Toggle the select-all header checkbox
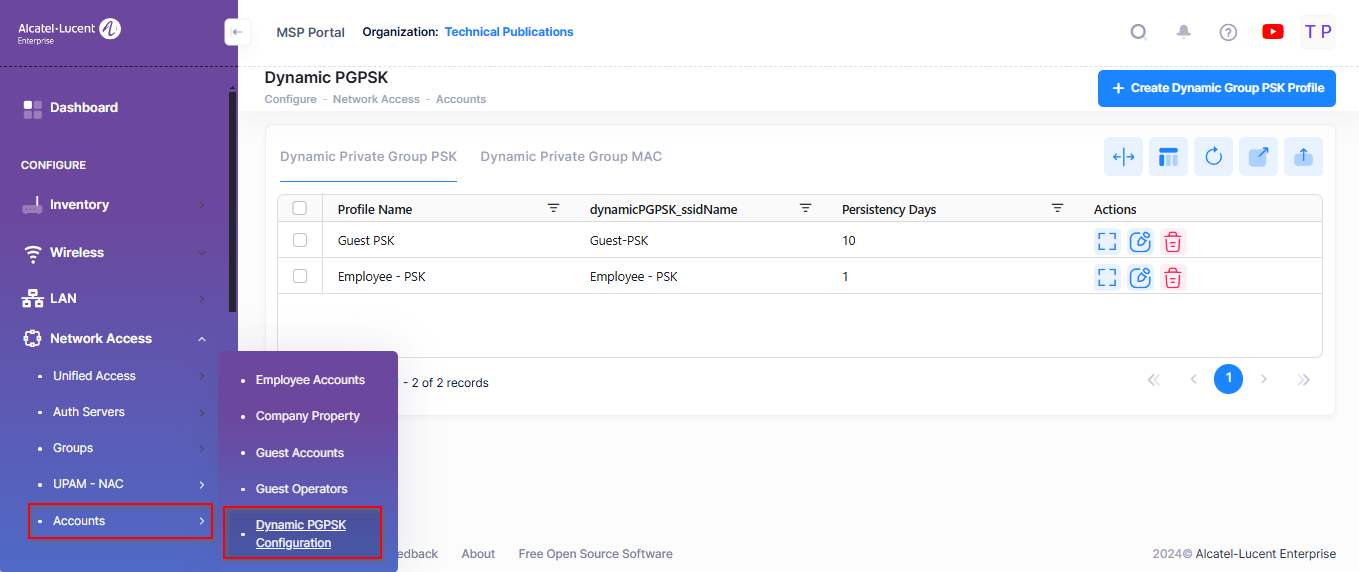The image size is (1359, 572). coord(300,209)
